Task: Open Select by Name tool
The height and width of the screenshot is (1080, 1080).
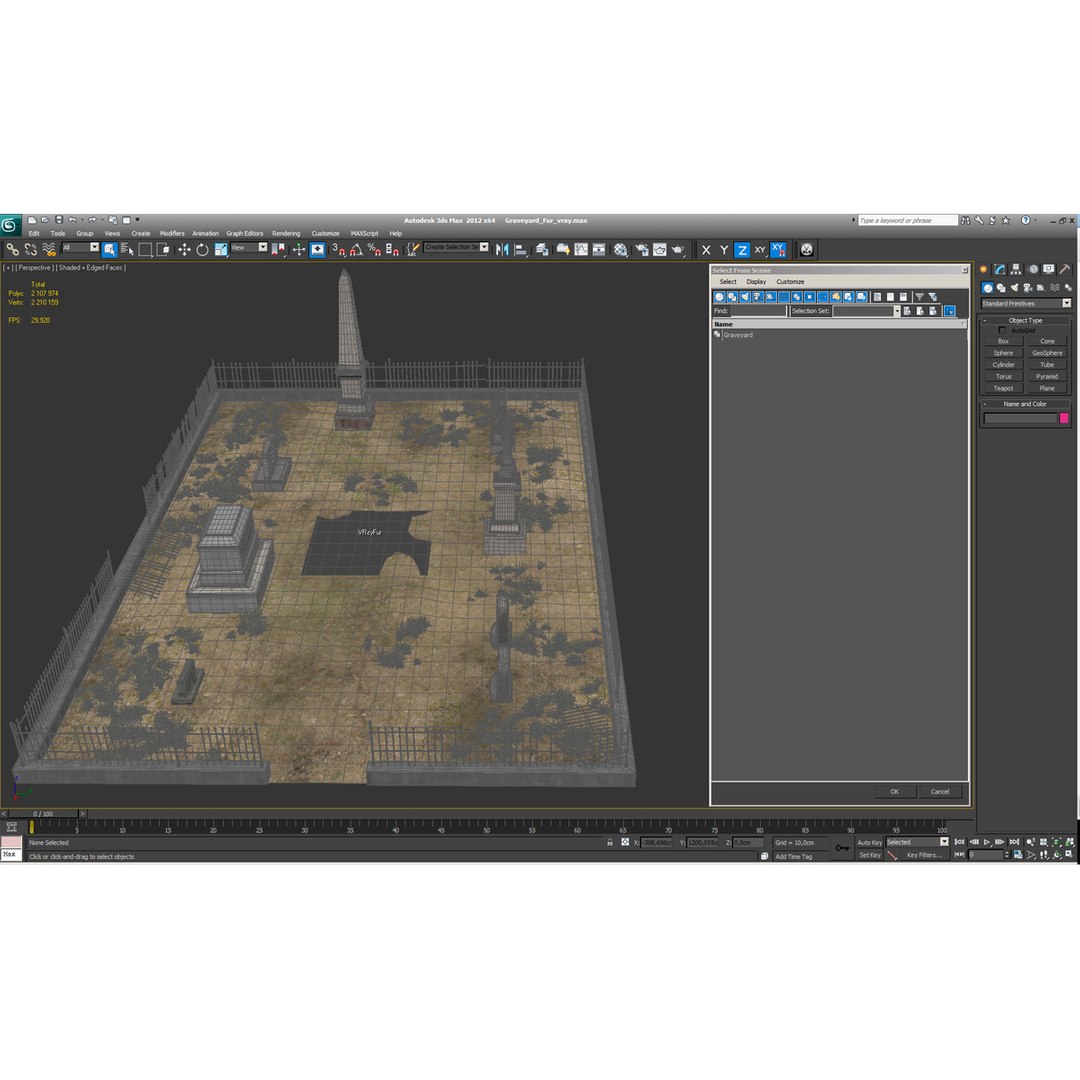Action: click(x=127, y=249)
